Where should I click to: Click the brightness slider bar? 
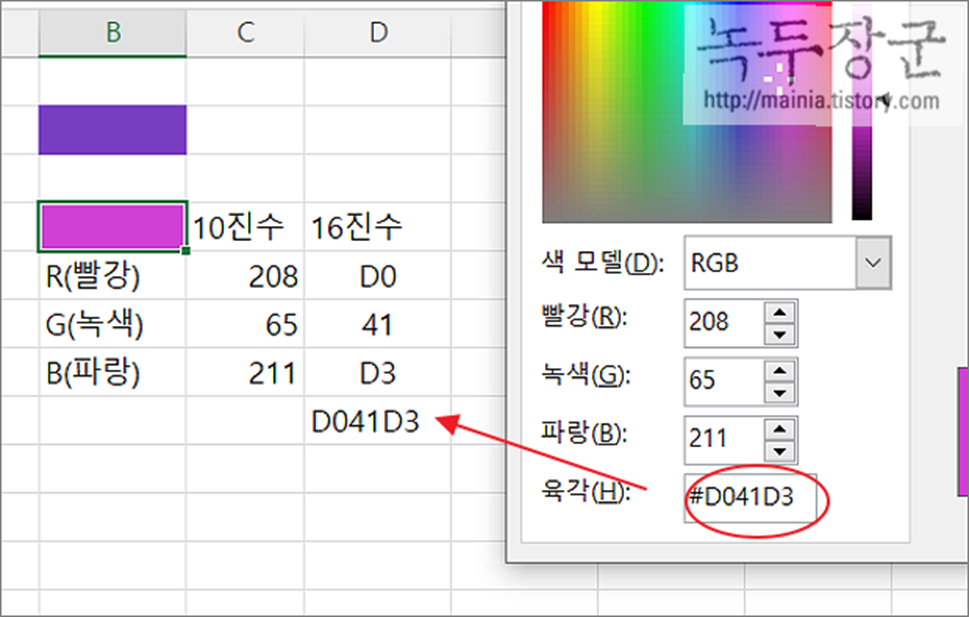coord(861,111)
